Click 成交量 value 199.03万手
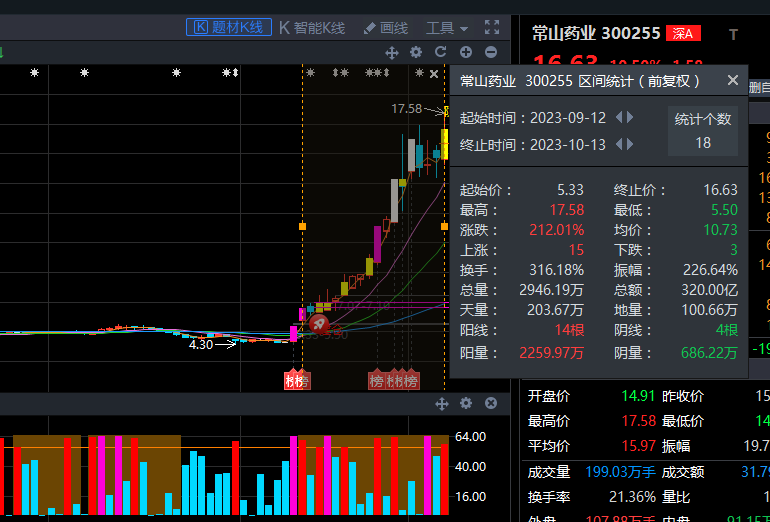 [621, 472]
